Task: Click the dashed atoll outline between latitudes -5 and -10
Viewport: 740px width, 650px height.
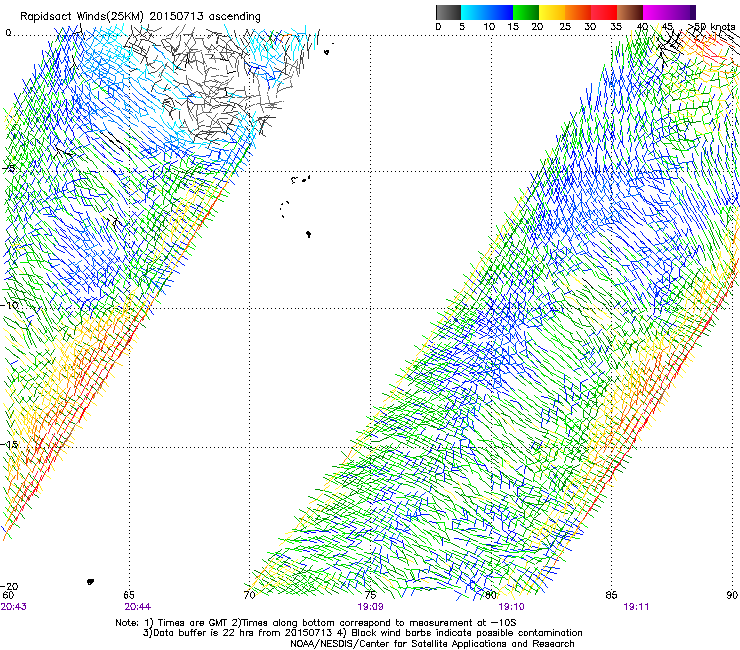Action: coord(284,209)
